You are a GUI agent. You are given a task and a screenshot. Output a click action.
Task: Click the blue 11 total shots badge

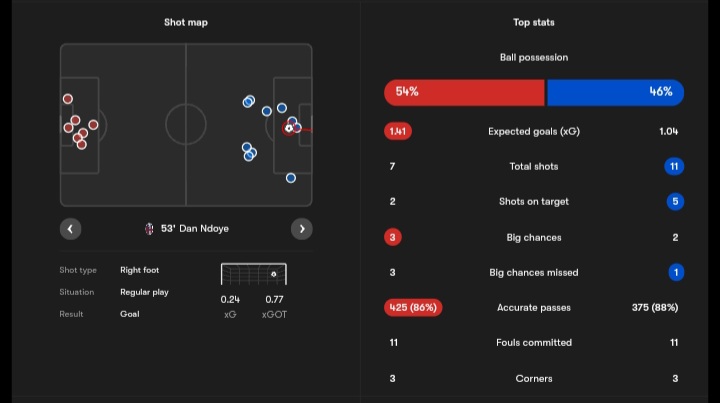coord(674,166)
